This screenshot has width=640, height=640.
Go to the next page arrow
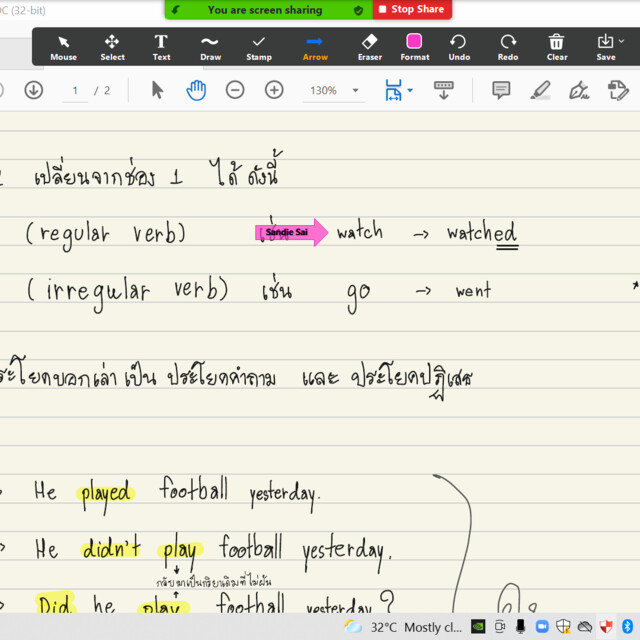click(x=33, y=90)
